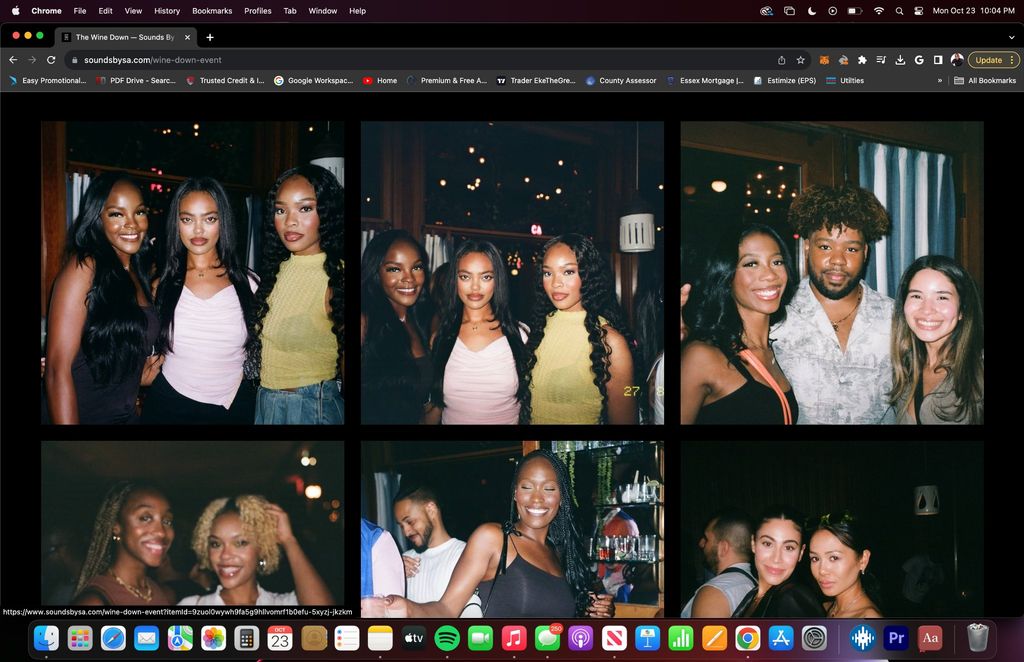Open a new tab with plus button
The image size is (1024, 662).
[x=210, y=37]
